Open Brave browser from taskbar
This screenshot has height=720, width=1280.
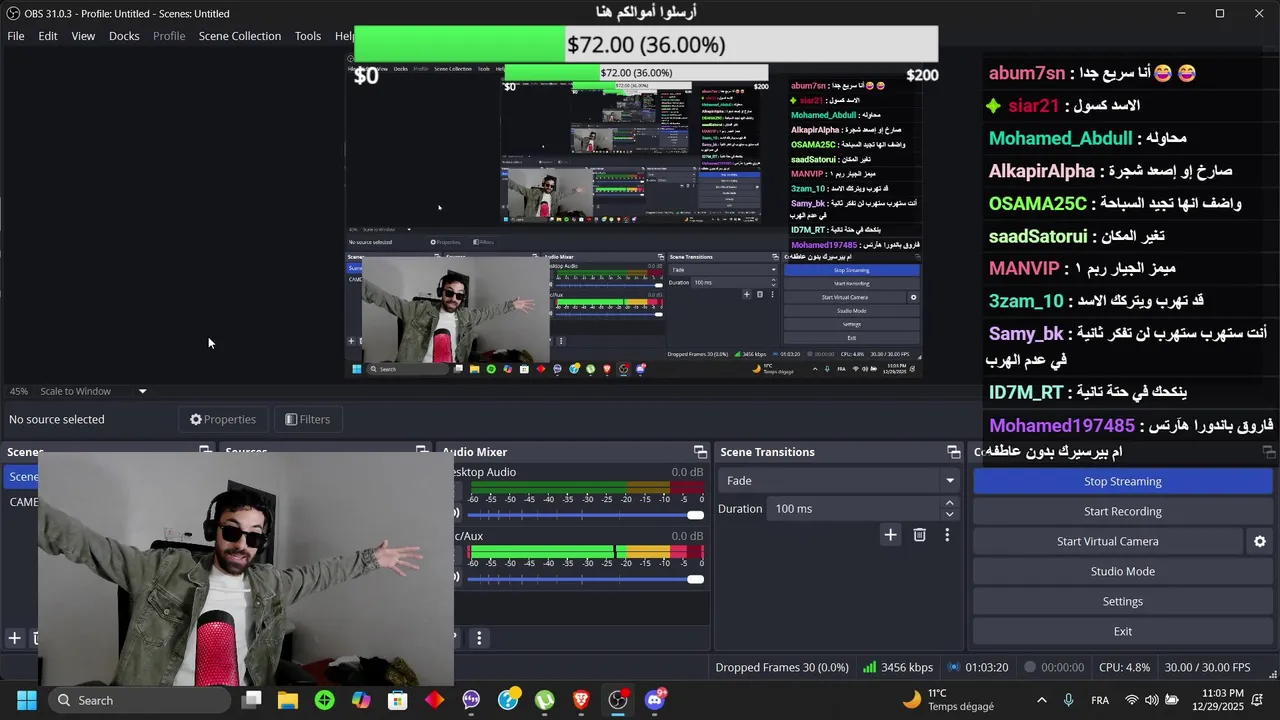pos(581,700)
